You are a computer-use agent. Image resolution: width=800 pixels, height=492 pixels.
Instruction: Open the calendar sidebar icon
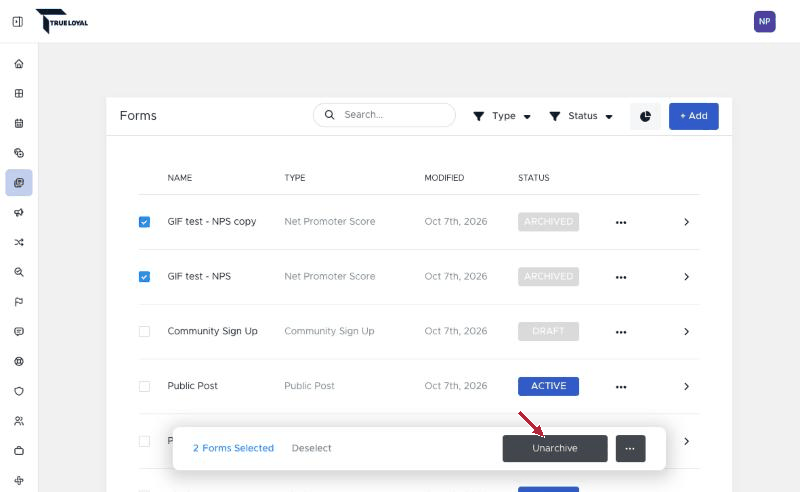point(19,123)
